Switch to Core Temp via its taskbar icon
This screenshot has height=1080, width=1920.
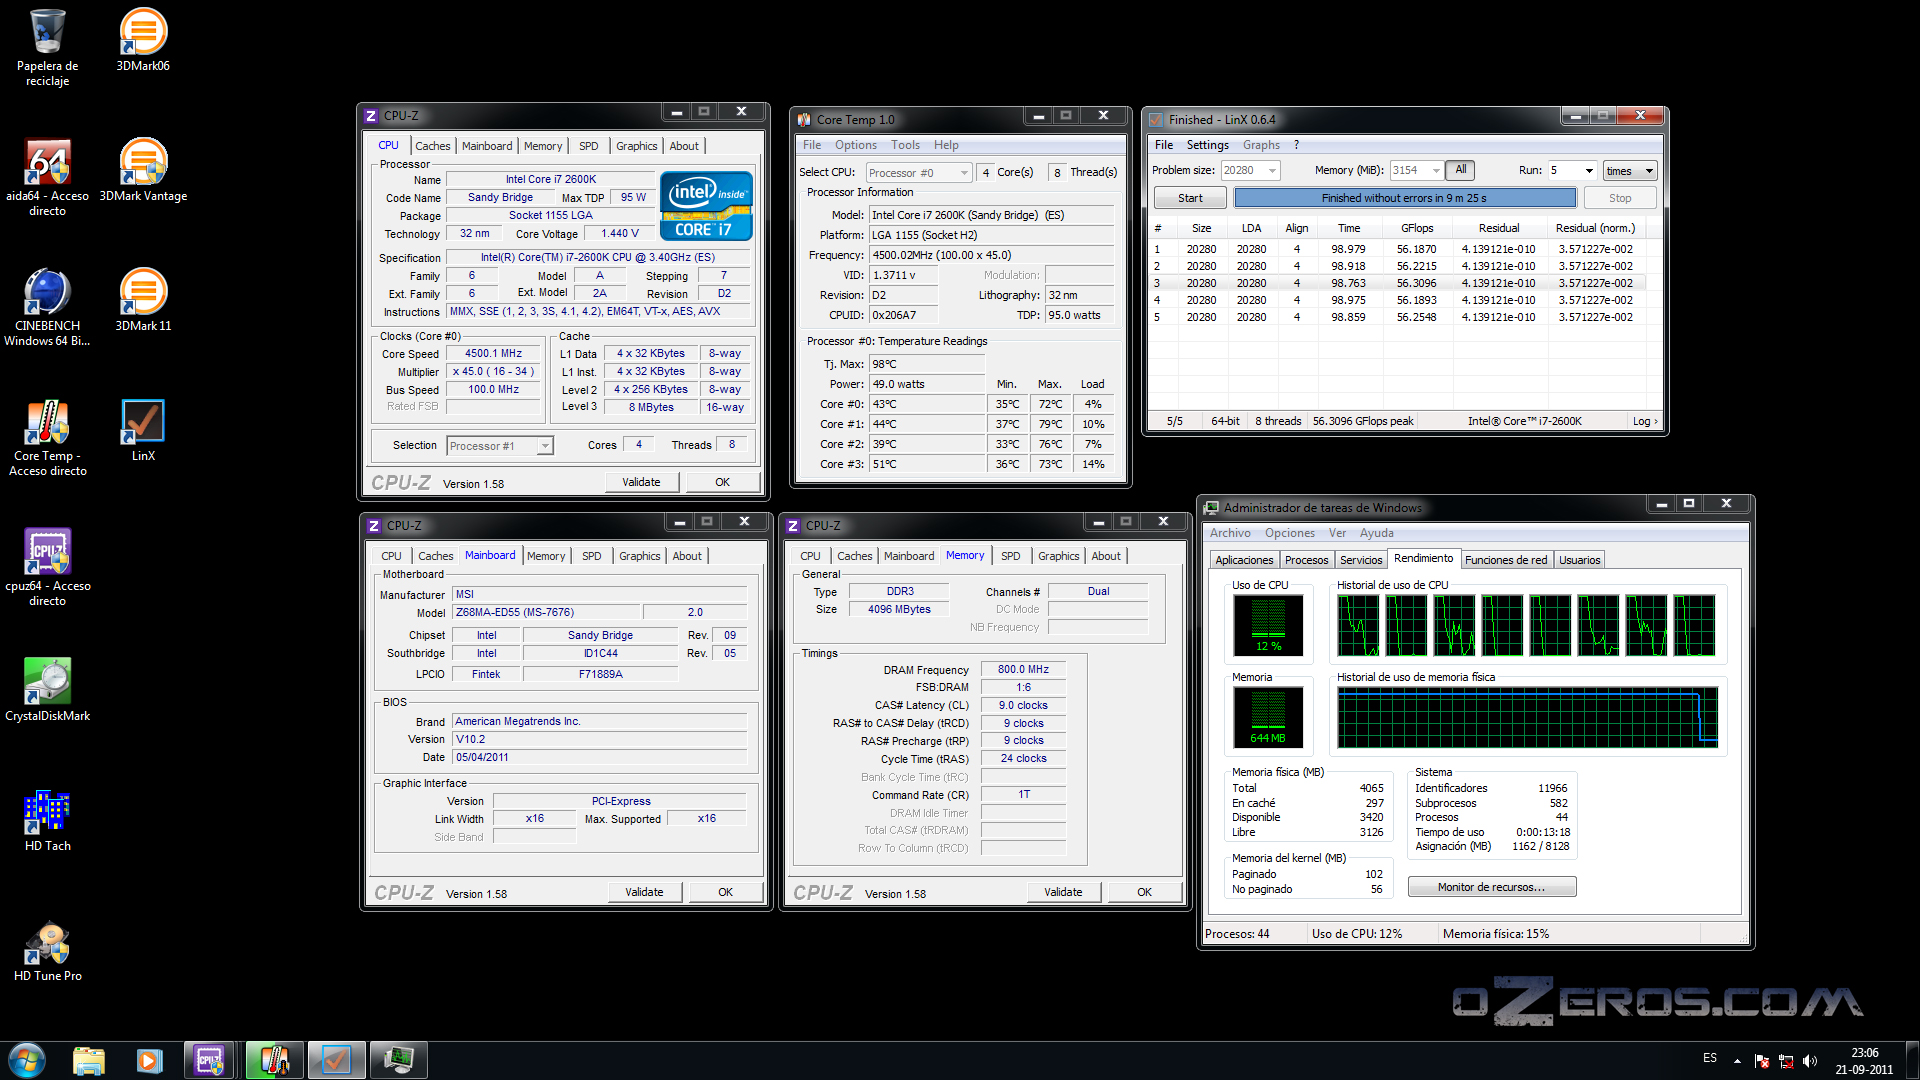[x=273, y=1060]
